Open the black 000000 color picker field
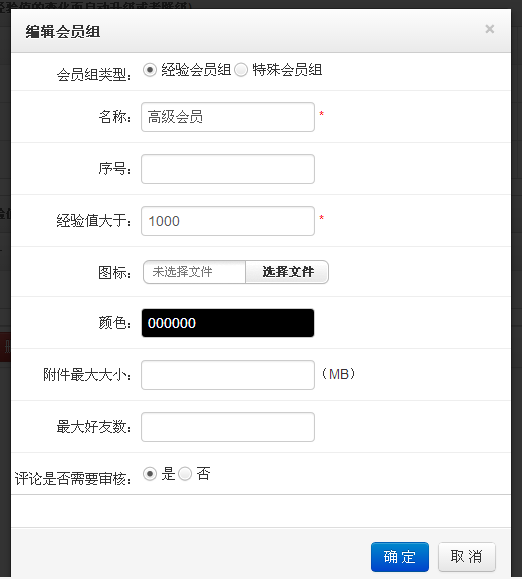522x579 pixels. tap(228, 323)
